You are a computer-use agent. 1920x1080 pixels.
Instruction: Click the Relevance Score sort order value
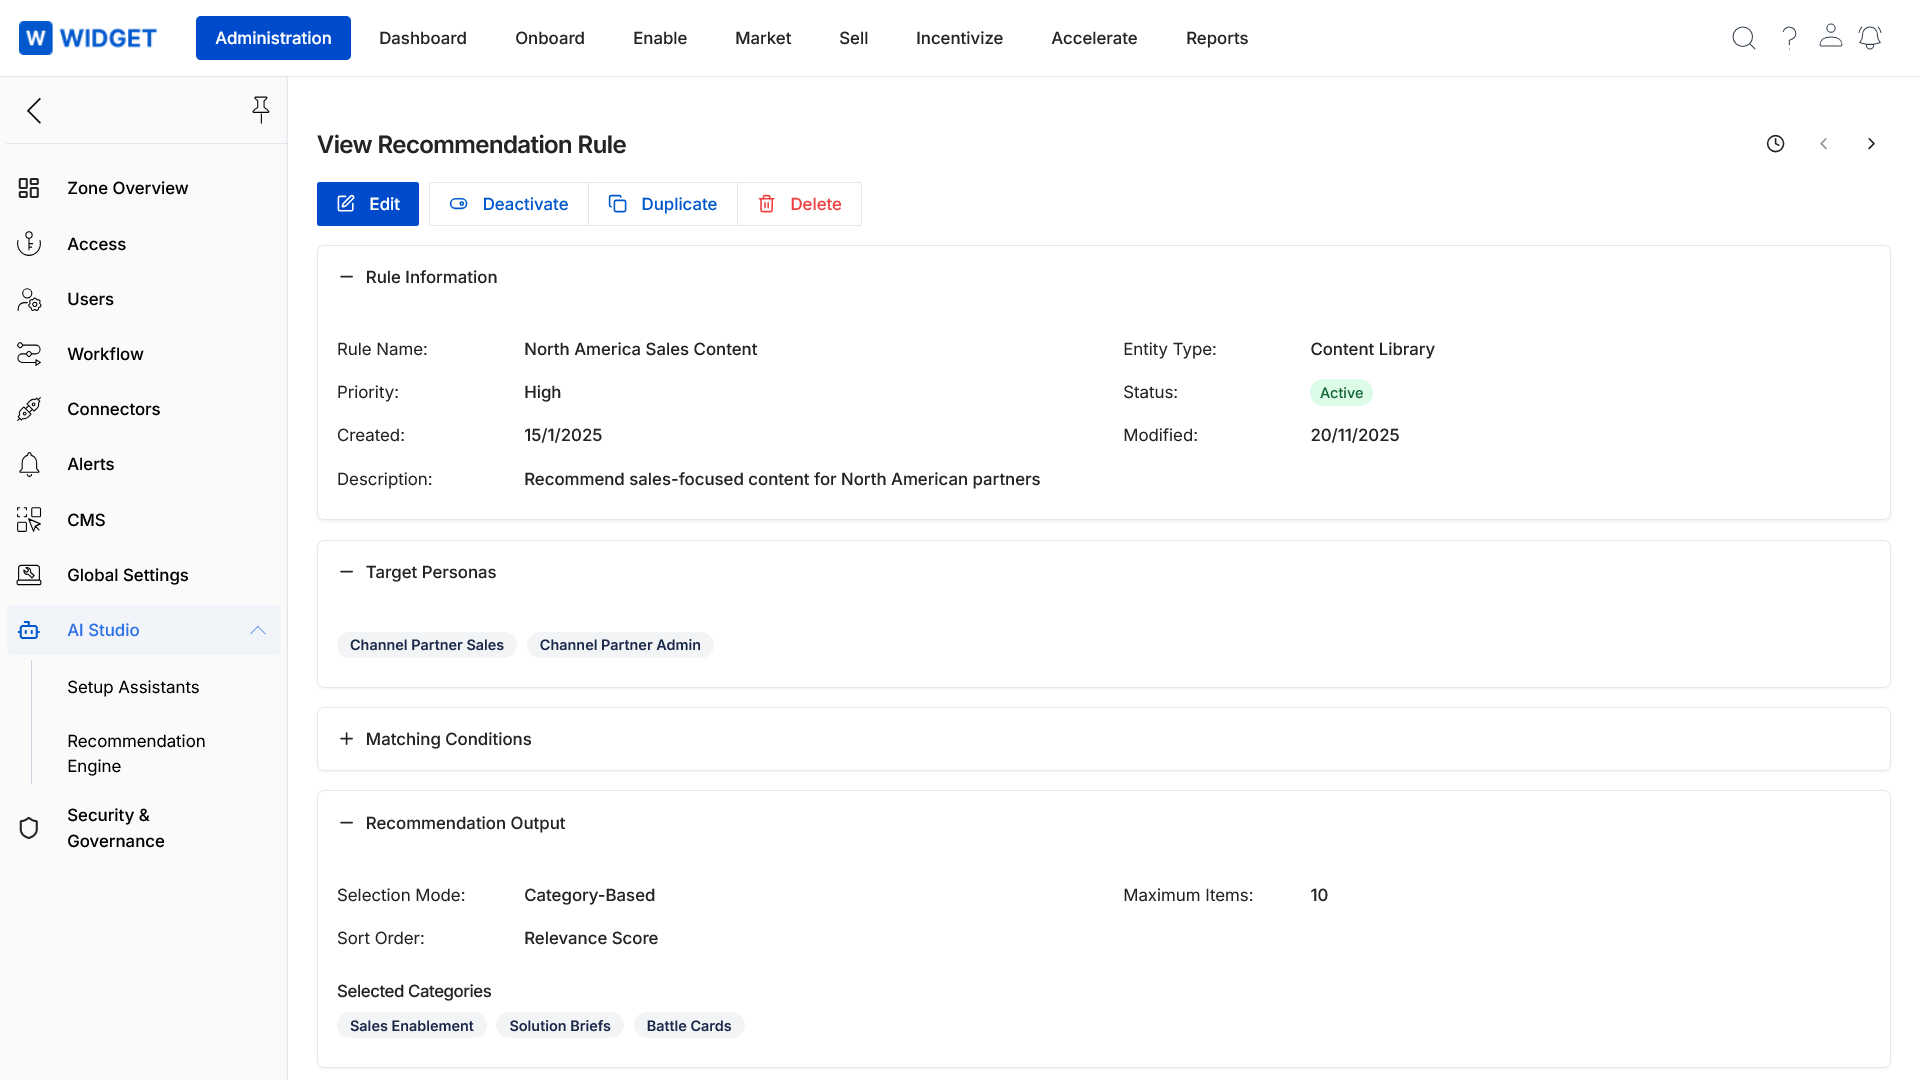[591, 938]
